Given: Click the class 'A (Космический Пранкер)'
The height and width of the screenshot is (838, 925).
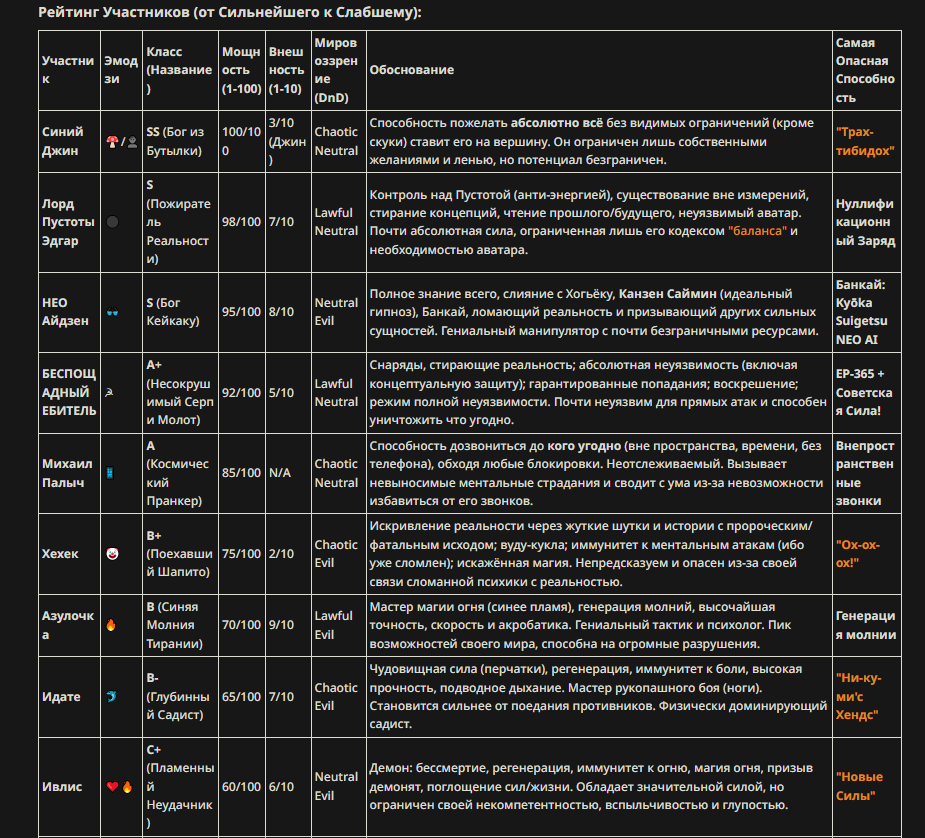Looking at the screenshot, I should point(178,473).
